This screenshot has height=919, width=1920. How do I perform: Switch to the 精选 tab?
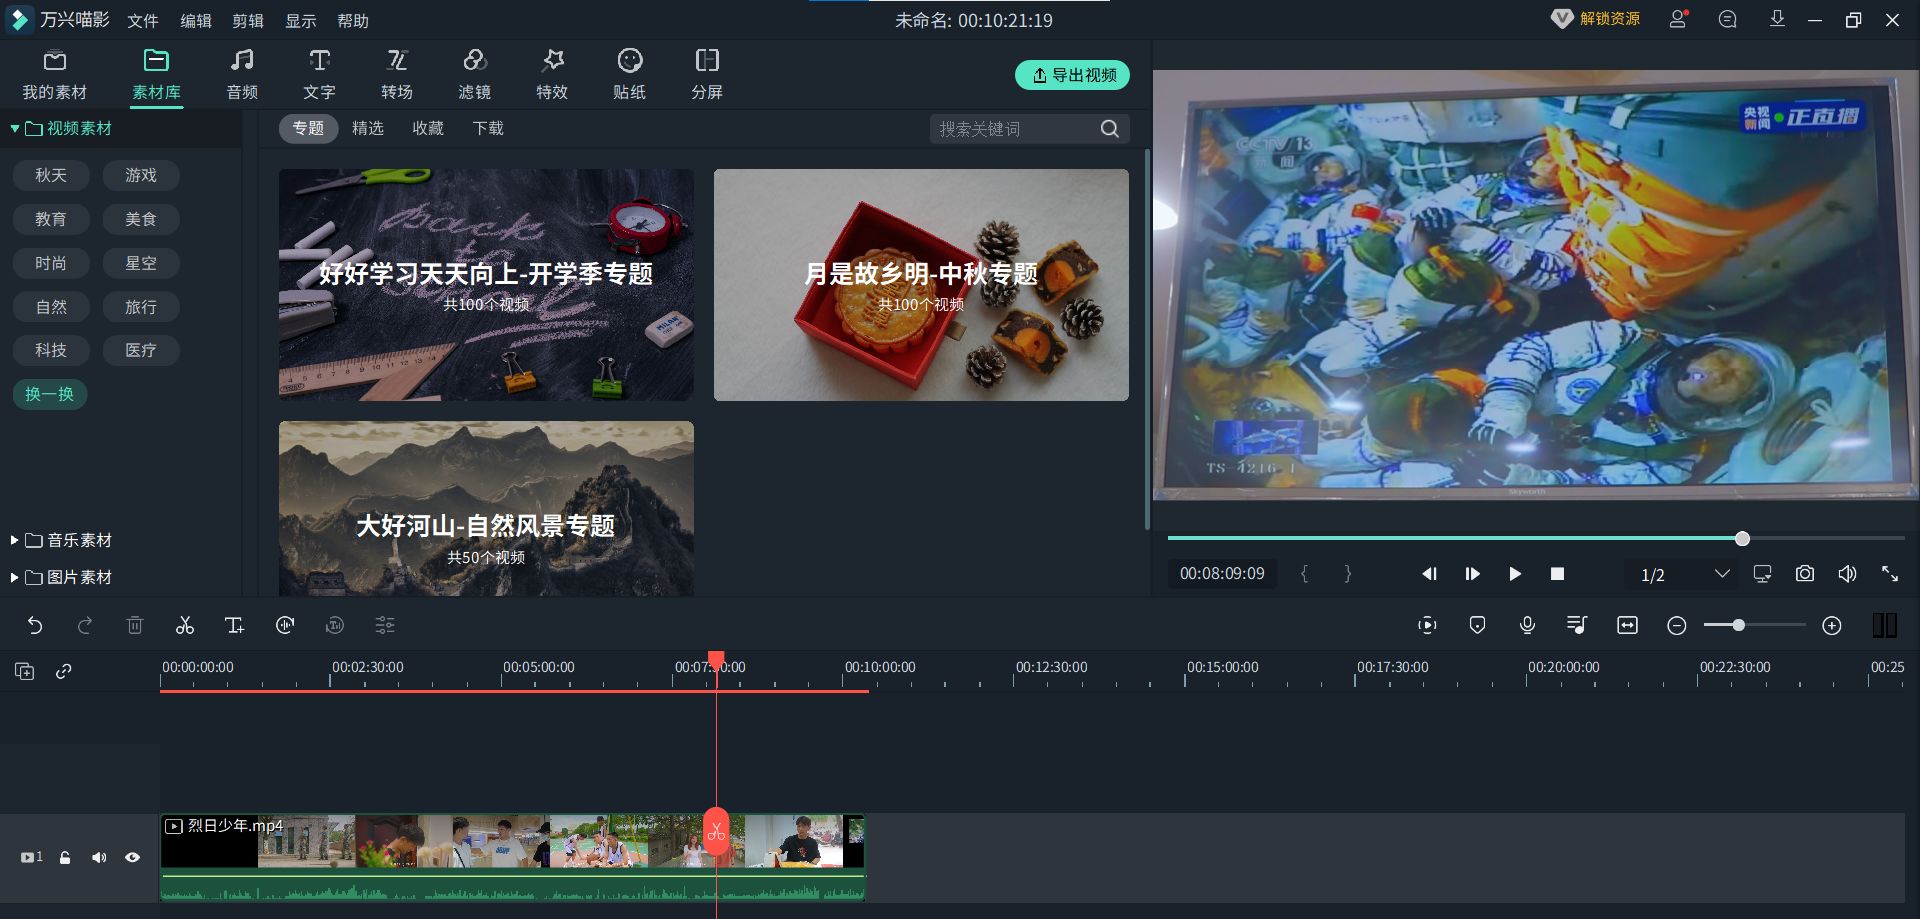coord(368,128)
